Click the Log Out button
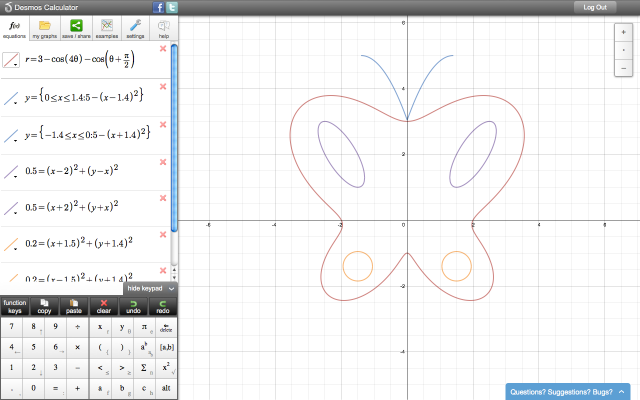 pyautogui.click(x=594, y=7)
